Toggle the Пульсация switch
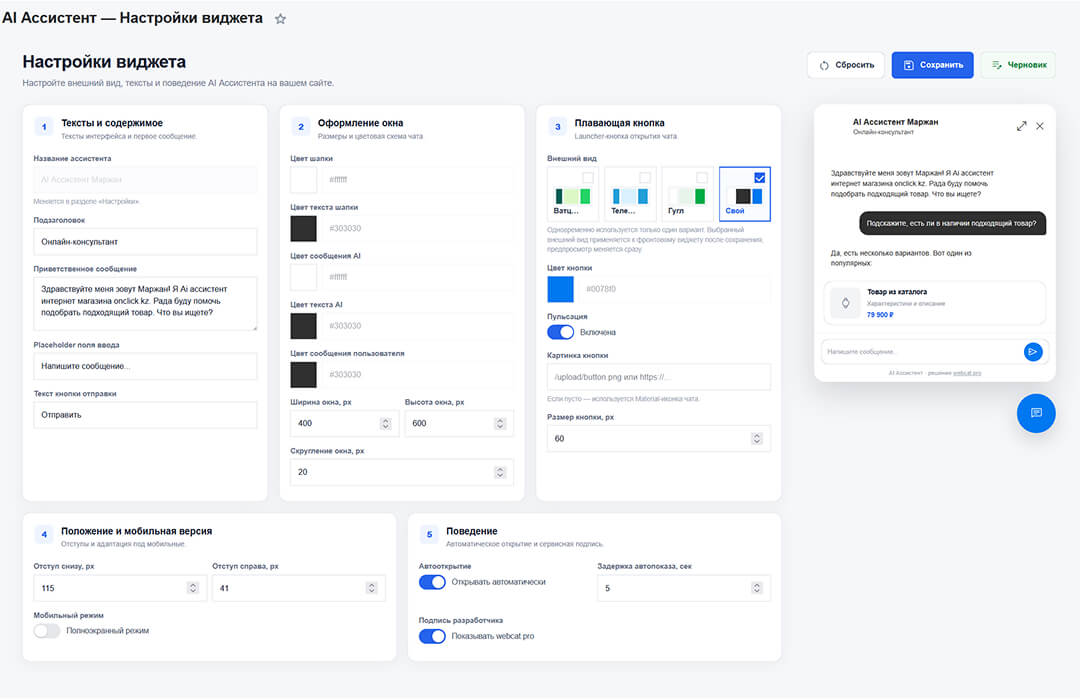1080x700 pixels. click(561, 332)
